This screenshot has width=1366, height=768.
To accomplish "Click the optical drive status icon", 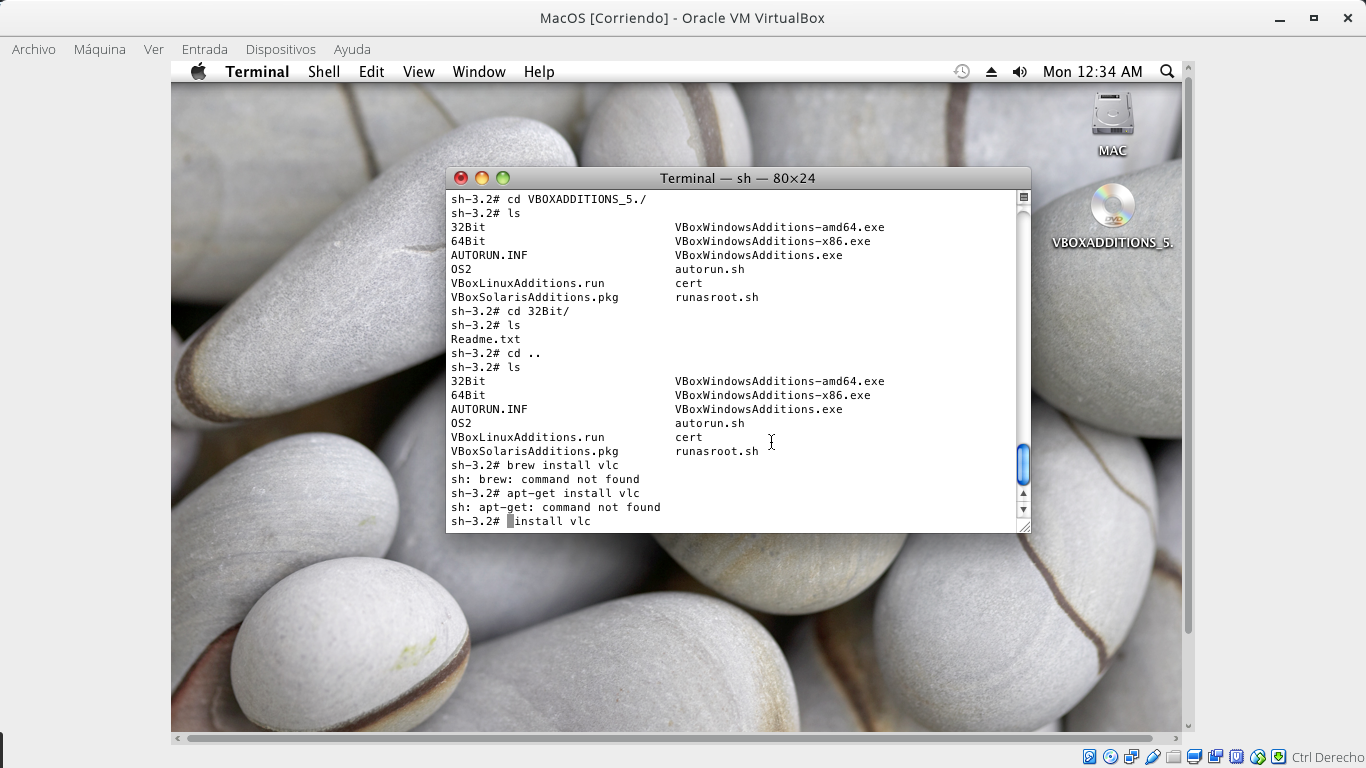I will (x=1111, y=757).
